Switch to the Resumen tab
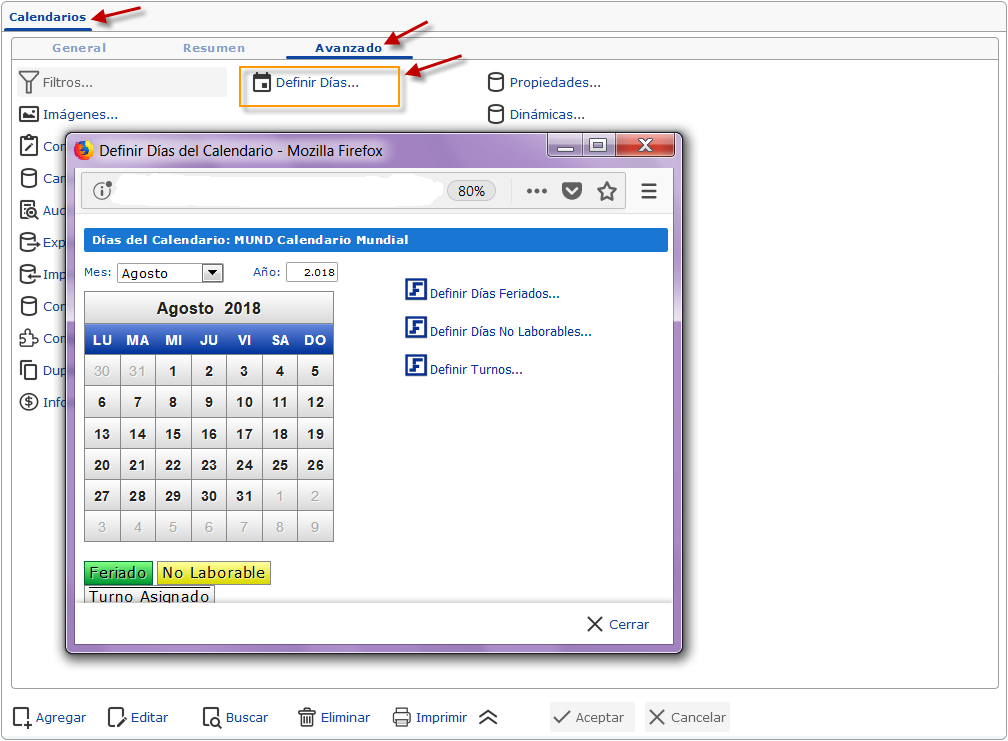The height and width of the screenshot is (741, 1008). [x=216, y=47]
